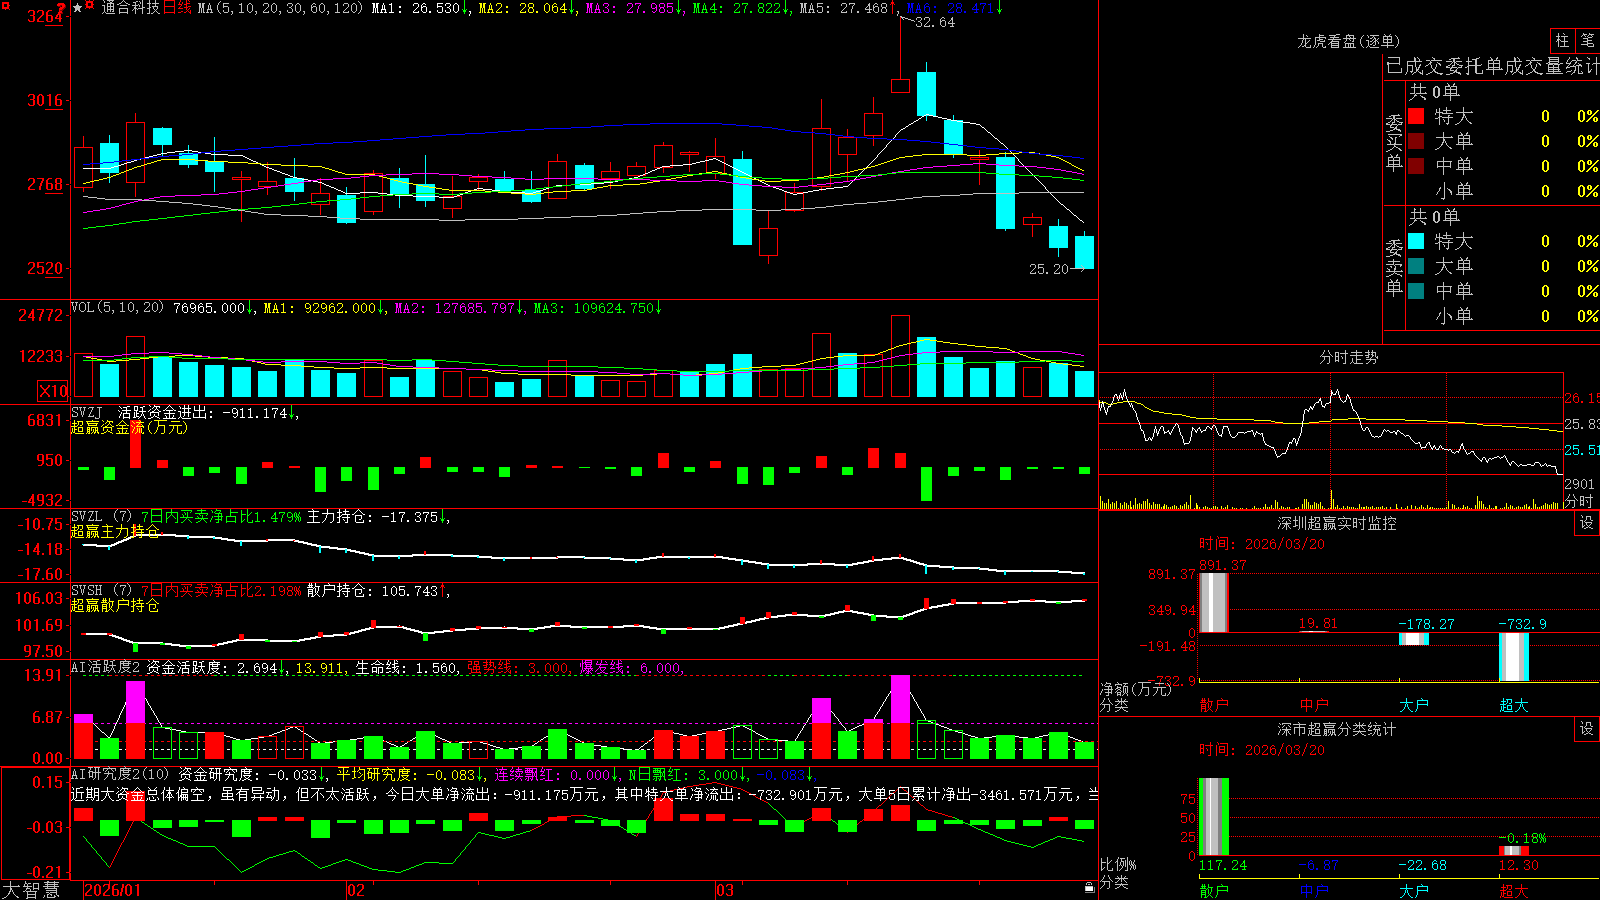The width and height of the screenshot is (1600, 900).
Task: Click the red question mark help icon
Action: click(x=61, y=8)
